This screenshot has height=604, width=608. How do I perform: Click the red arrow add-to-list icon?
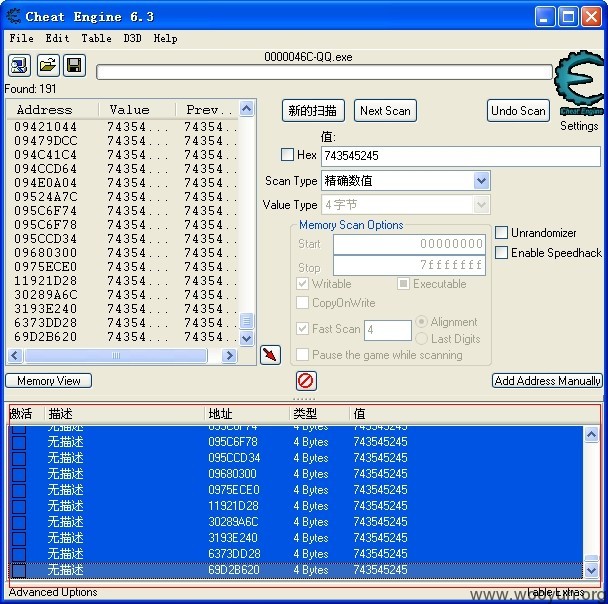(x=270, y=355)
